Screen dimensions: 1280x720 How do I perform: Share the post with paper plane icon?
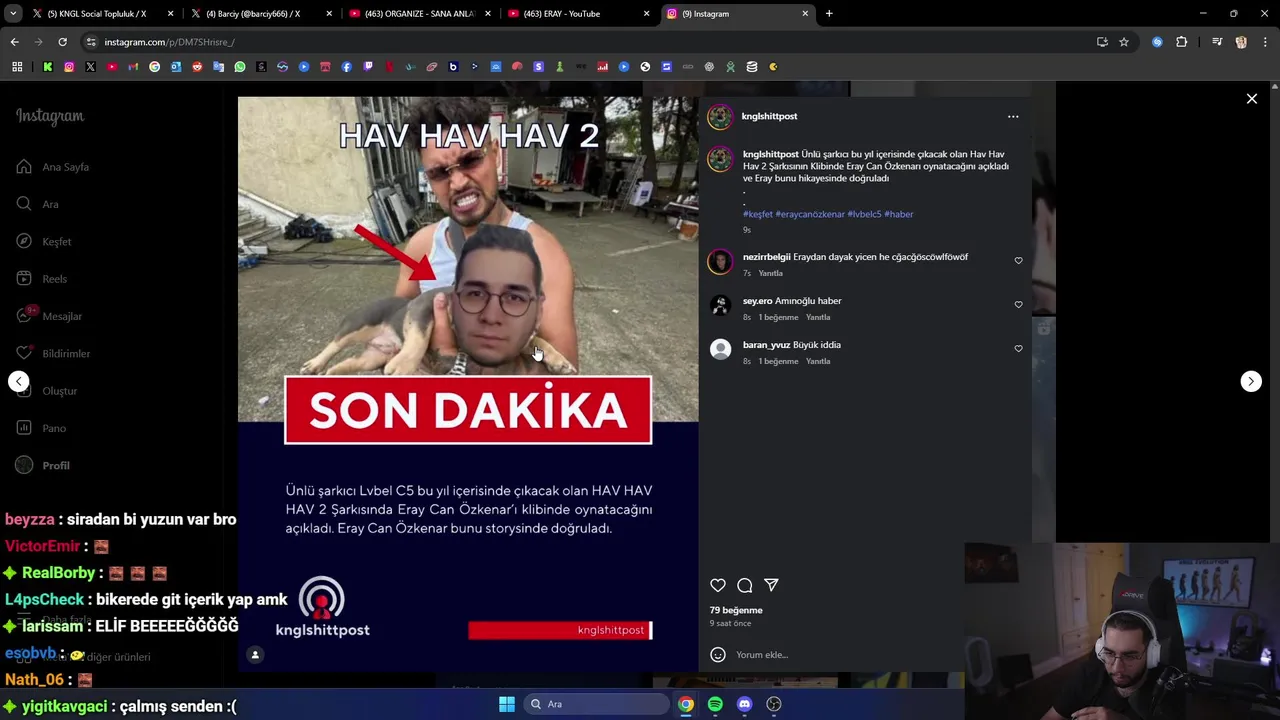point(771,585)
